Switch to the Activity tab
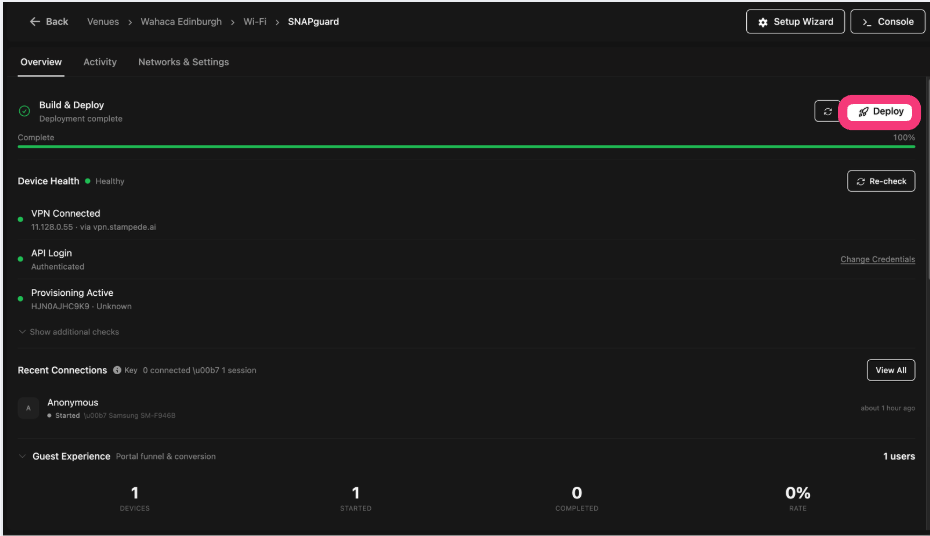930x536 pixels. coord(100,62)
